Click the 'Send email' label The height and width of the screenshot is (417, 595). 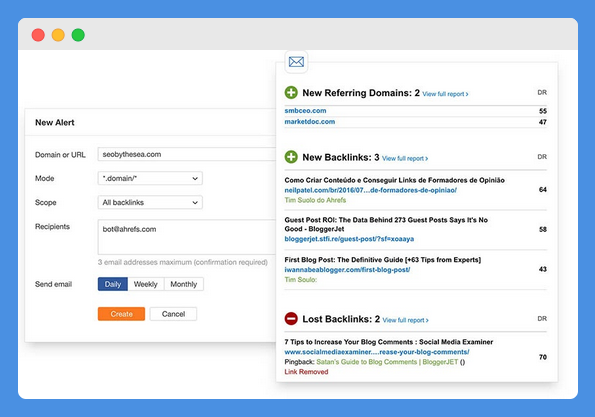point(54,284)
